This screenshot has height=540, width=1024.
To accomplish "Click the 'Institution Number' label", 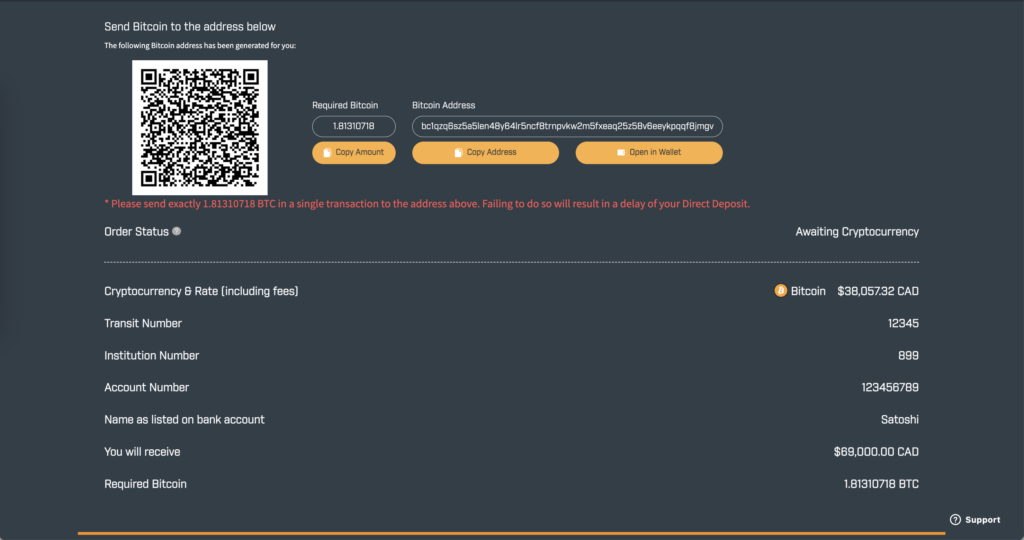I will click(152, 355).
